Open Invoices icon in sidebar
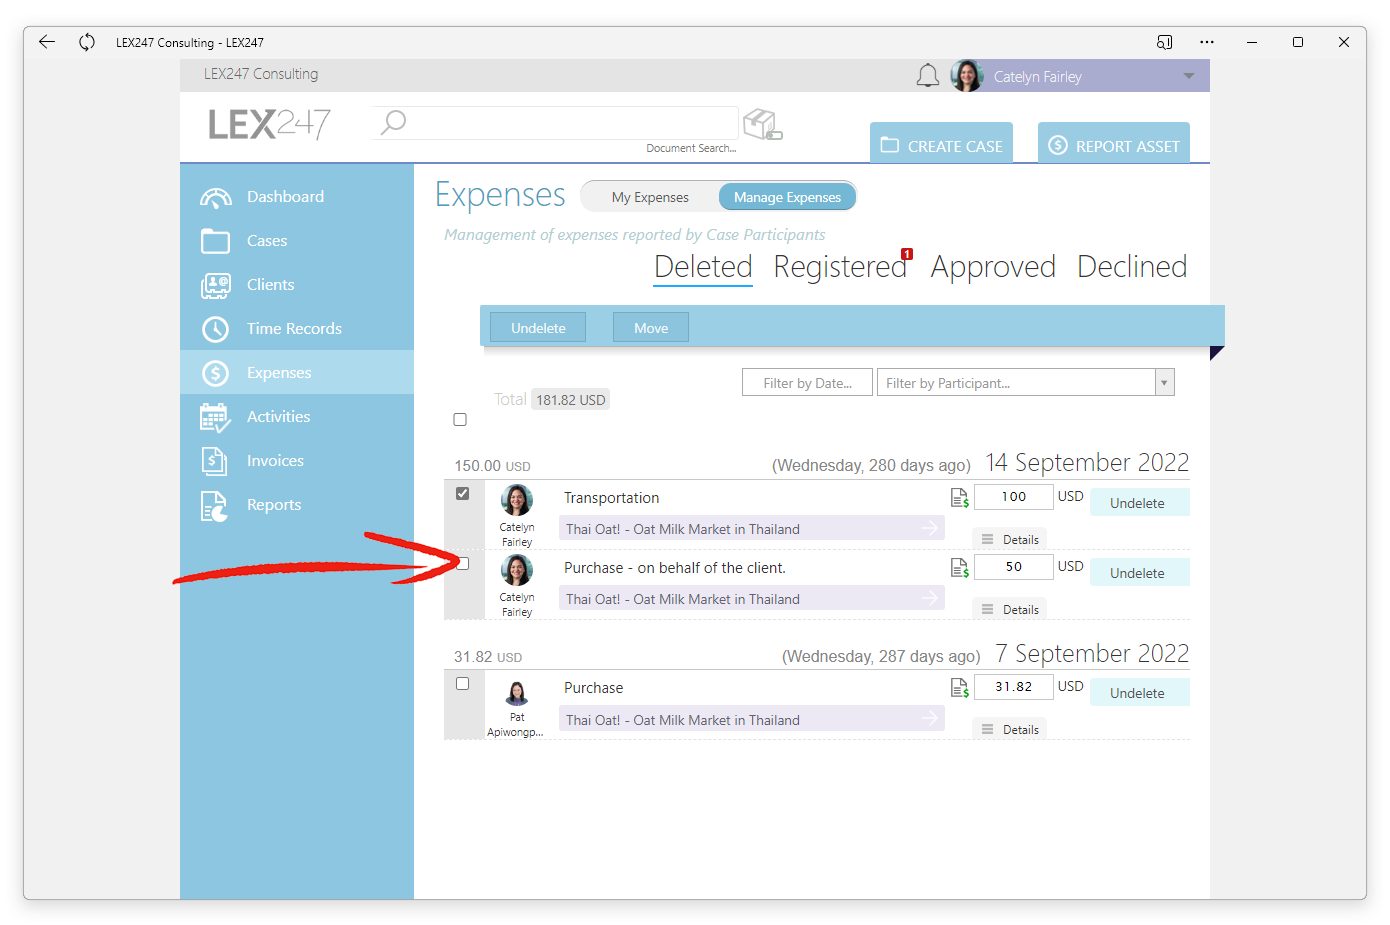The width and height of the screenshot is (1390, 925). (214, 461)
